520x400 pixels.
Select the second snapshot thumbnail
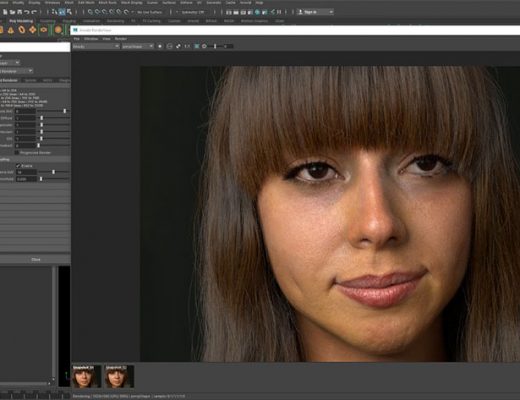(119, 376)
